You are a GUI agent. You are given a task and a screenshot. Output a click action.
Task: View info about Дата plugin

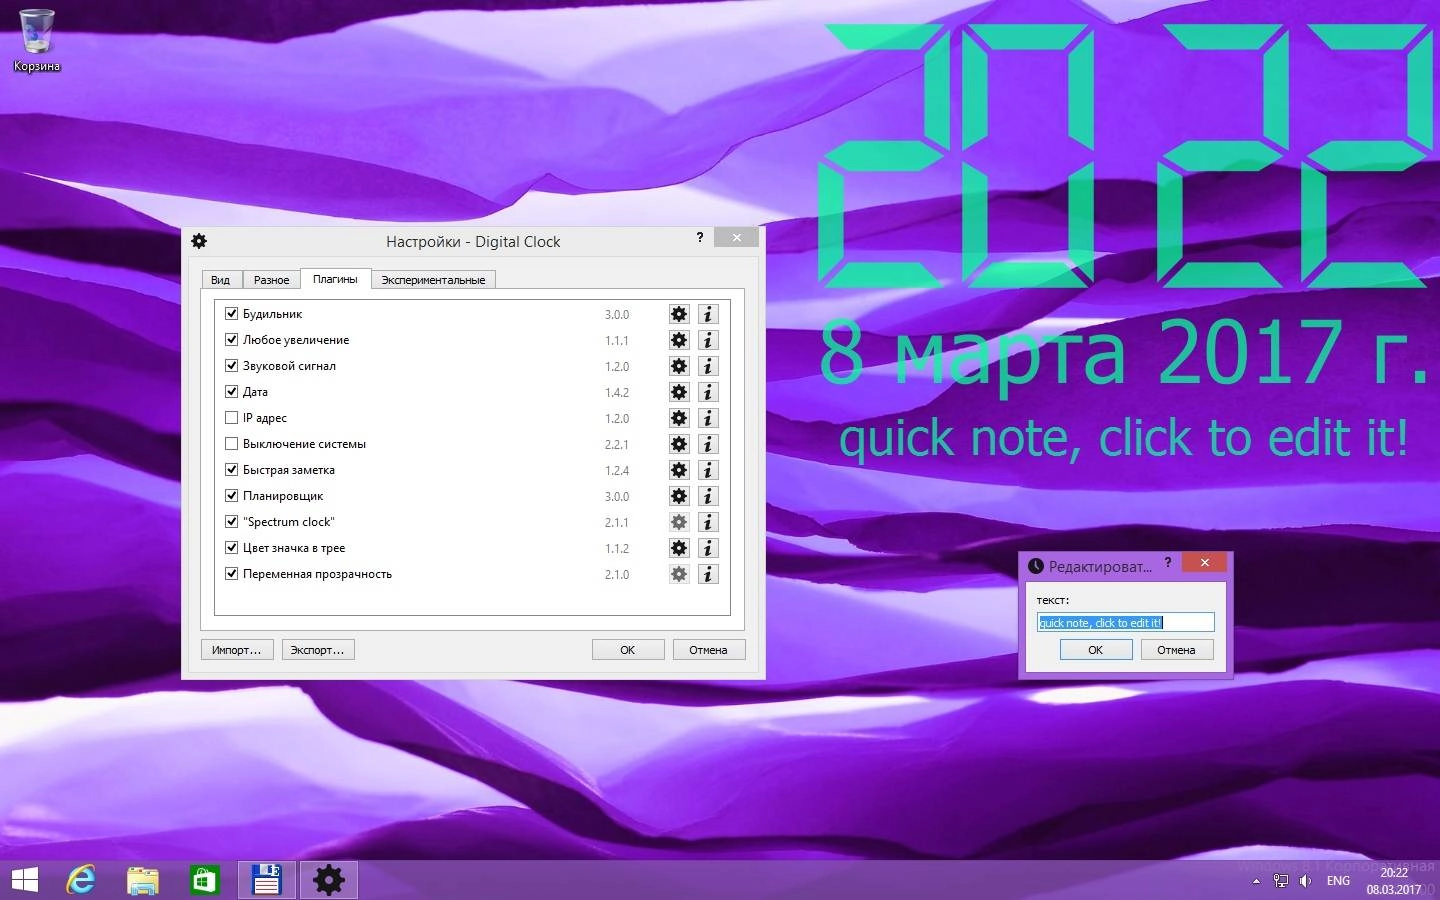click(x=708, y=392)
